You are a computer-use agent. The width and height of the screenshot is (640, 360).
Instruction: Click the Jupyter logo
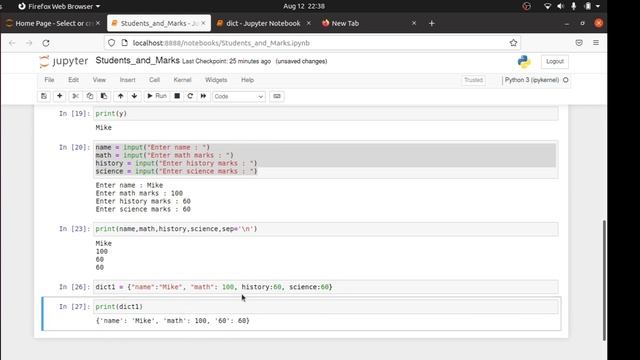click(x=64, y=61)
